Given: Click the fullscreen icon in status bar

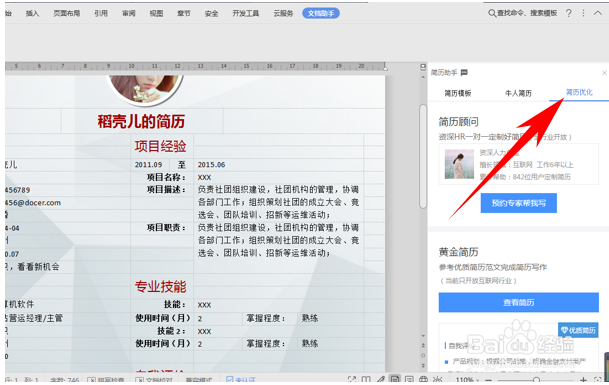Looking at the screenshot, I should 351,380.
